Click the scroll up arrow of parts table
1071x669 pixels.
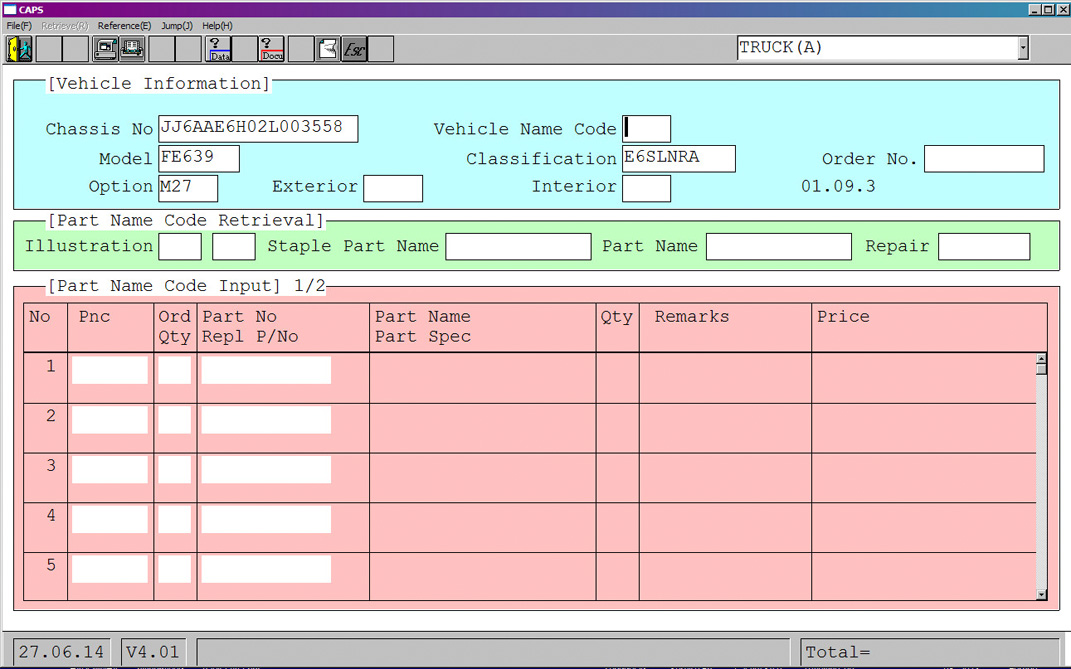click(1041, 359)
